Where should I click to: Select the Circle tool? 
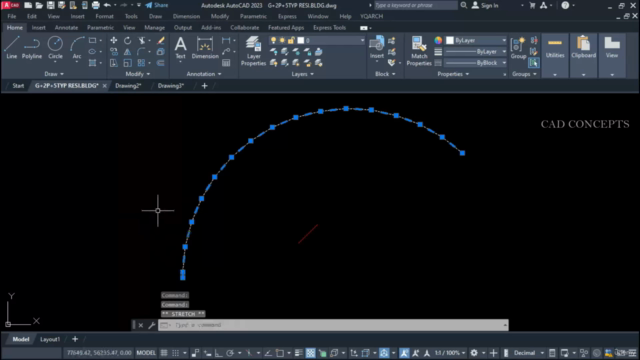[x=55, y=47]
